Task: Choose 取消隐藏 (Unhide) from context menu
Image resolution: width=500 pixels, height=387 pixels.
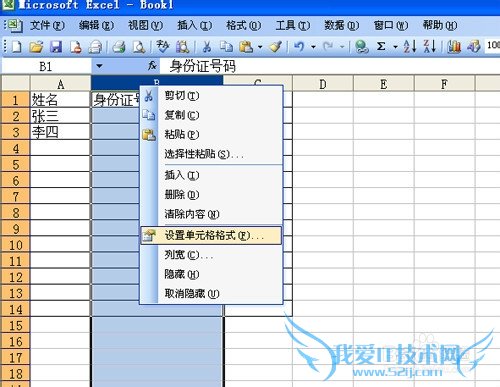Action: [211, 294]
